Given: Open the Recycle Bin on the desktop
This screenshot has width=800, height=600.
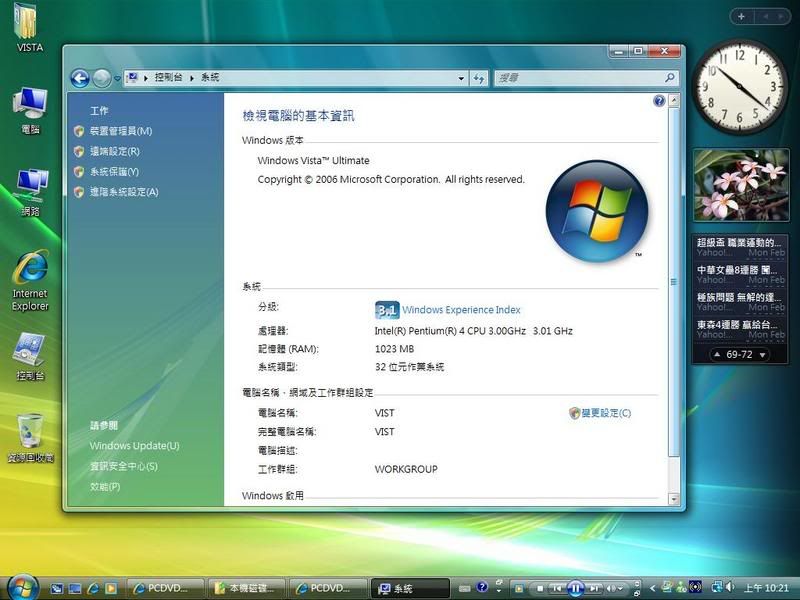Looking at the screenshot, I should (30, 438).
